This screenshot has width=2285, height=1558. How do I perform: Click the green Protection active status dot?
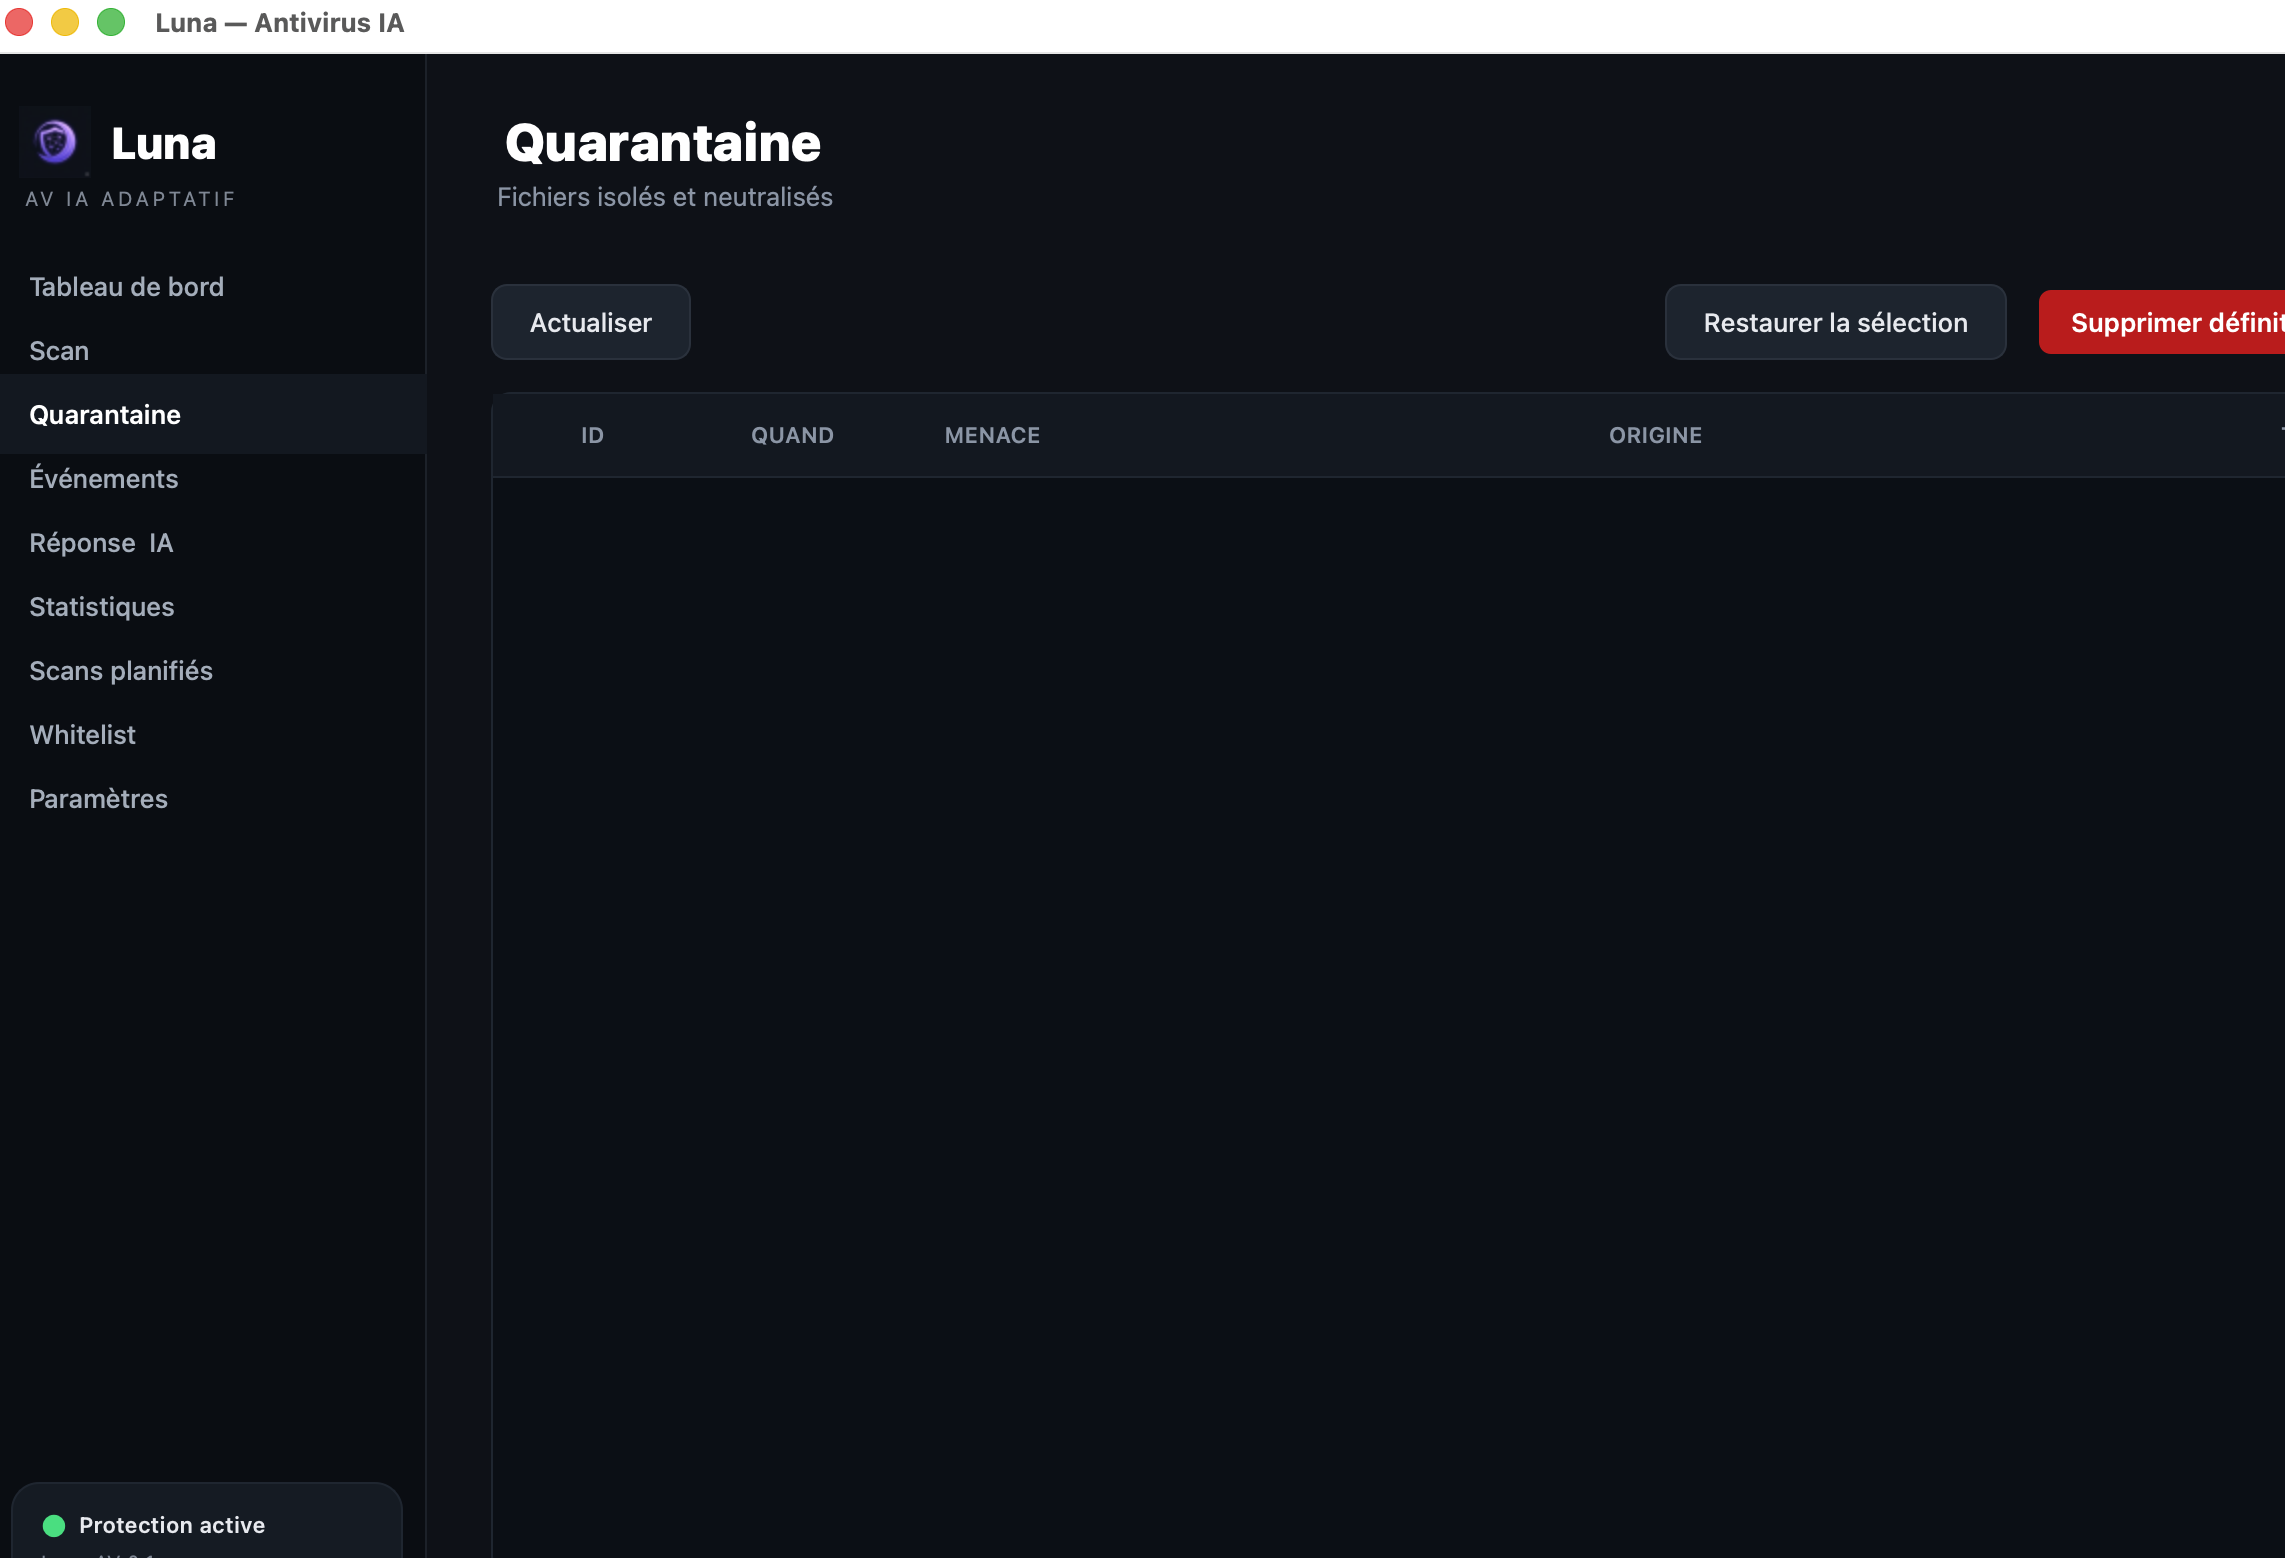[x=54, y=1525]
